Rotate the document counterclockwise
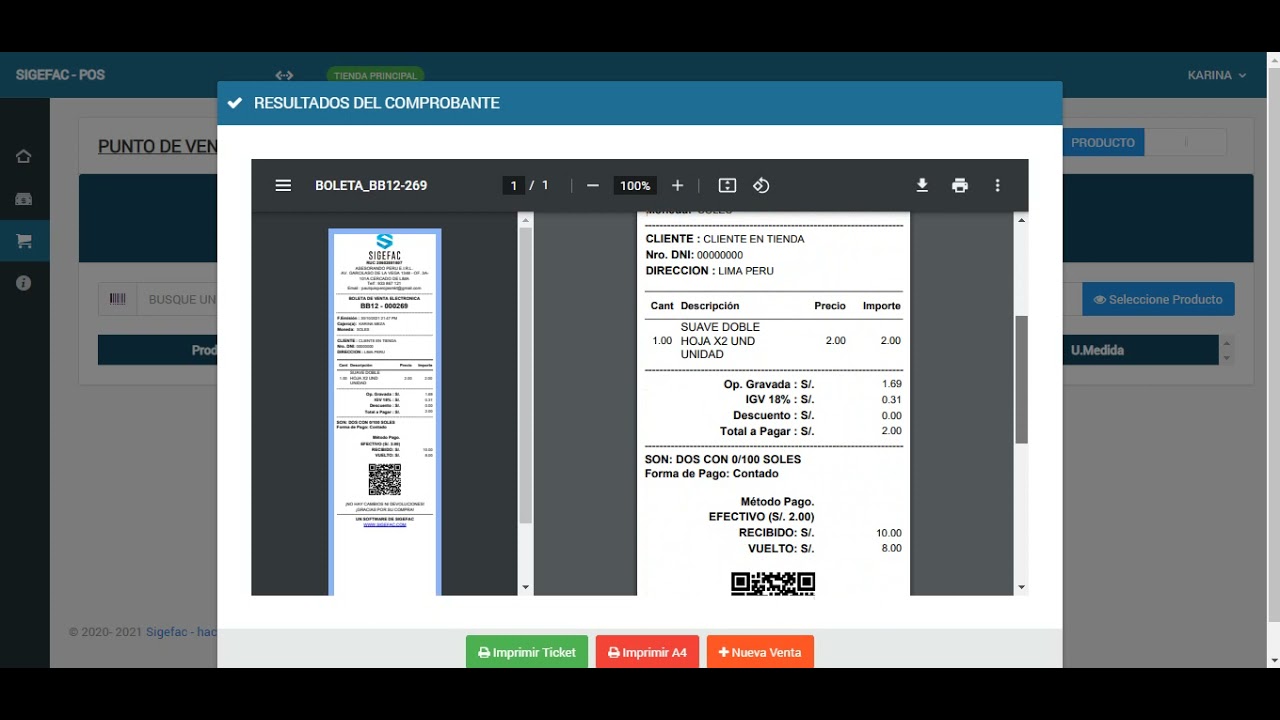The height and width of the screenshot is (720, 1280). click(761, 185)
